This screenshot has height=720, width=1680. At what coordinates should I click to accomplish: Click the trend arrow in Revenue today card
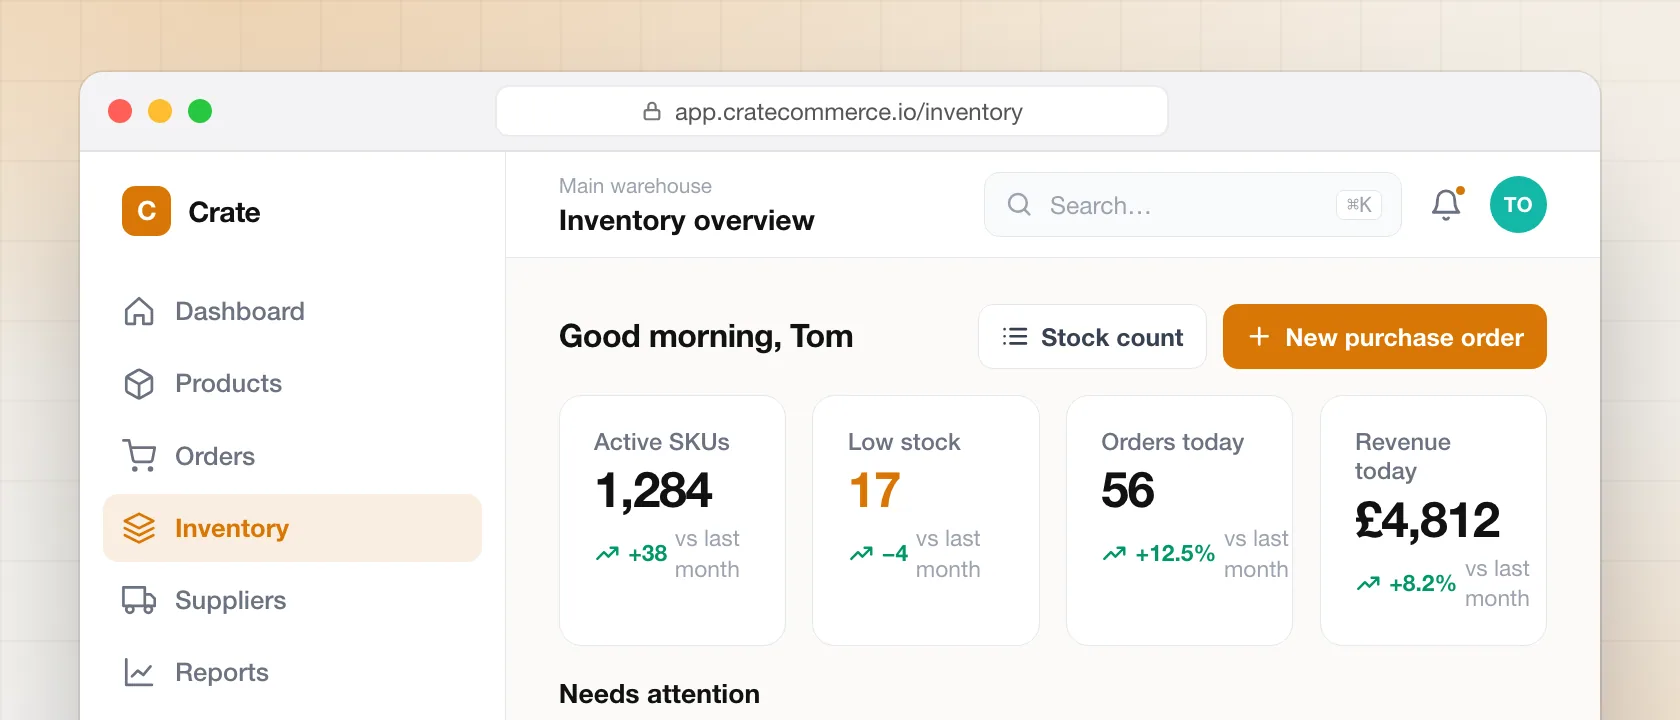pyautogui.click(x=1368, y=583)
